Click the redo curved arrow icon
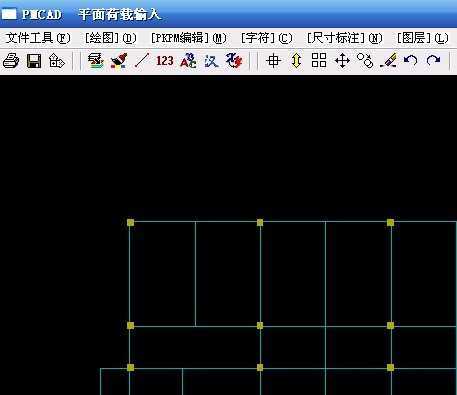Screen dimensions: 457x395 pyautogui.click(x=433, y=61)
